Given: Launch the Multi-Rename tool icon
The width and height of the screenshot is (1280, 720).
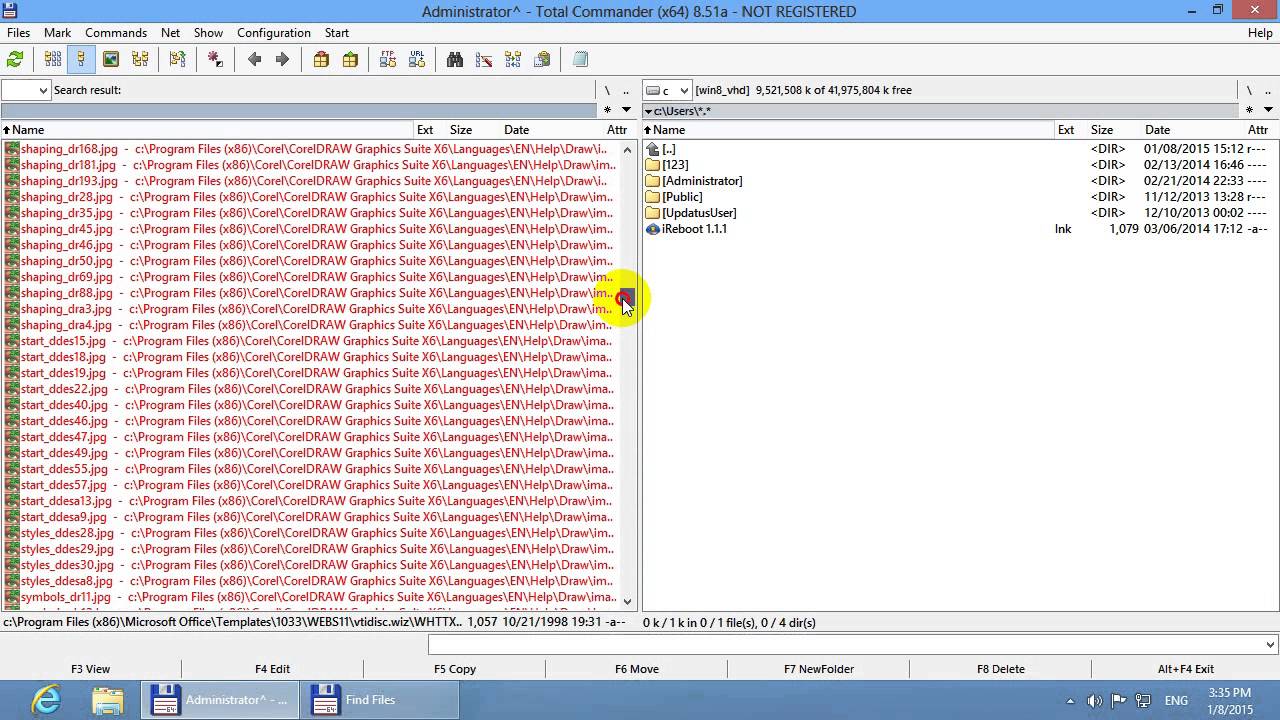Looking at the screenshot, I should 484,59.
